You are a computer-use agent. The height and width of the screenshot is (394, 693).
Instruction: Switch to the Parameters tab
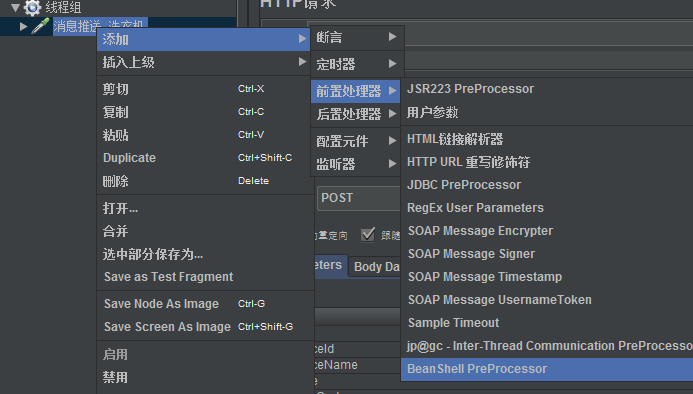pyautogui.click(x=331, y=265)
